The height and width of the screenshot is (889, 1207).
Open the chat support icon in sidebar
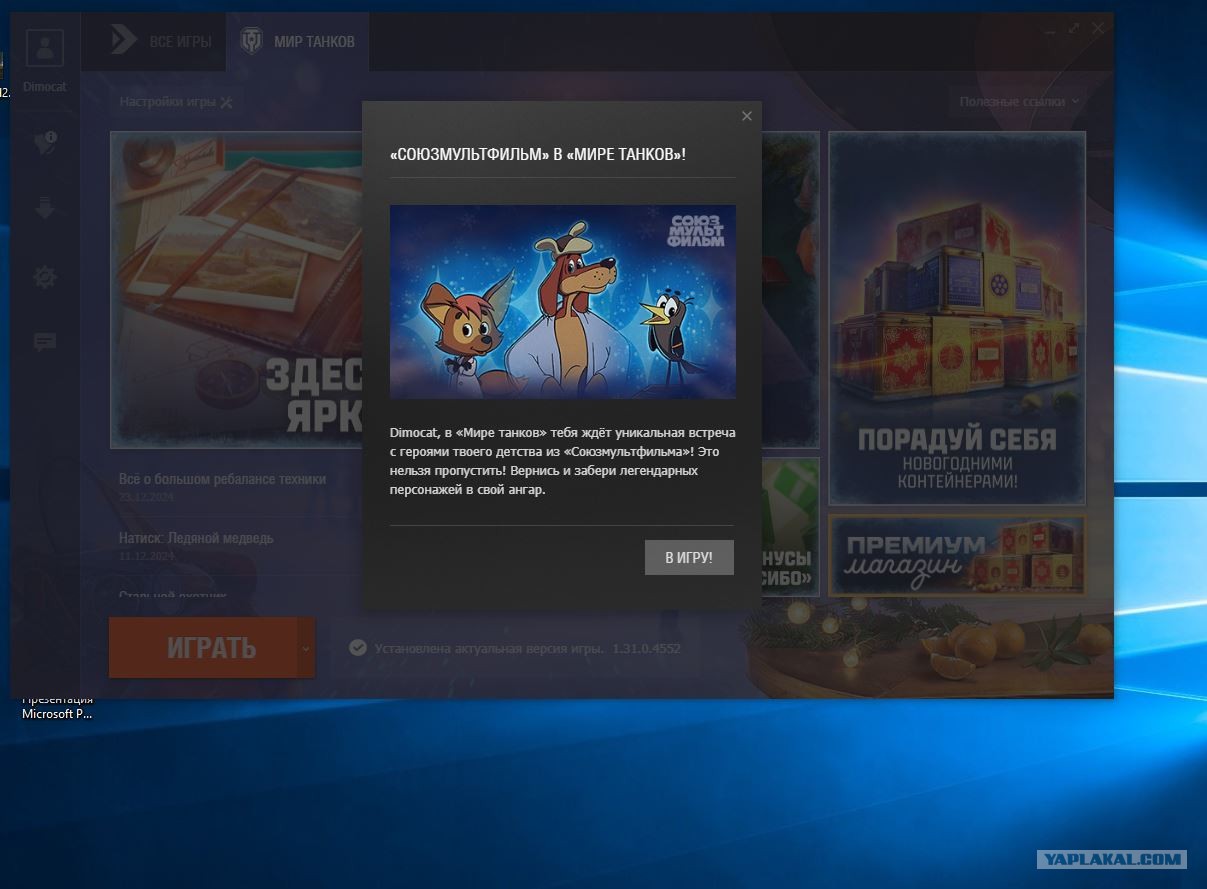(x=45, y=342)
